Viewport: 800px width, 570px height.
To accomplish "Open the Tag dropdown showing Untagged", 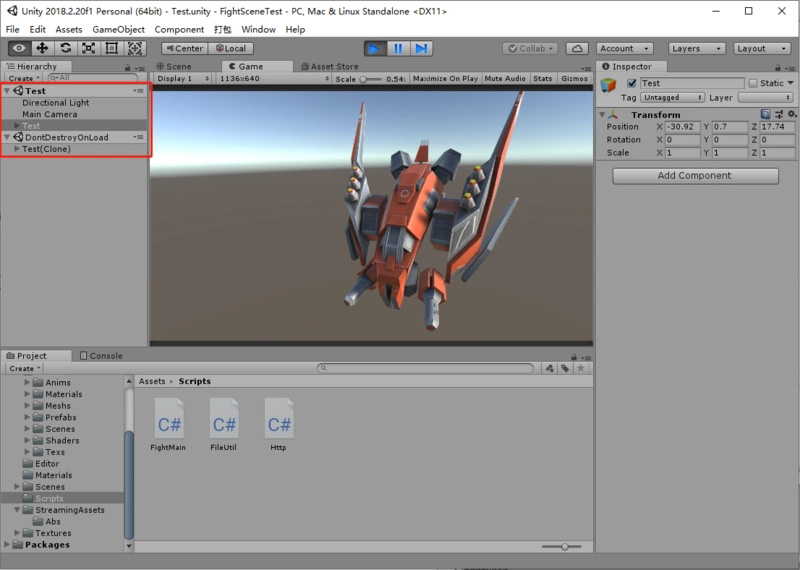I will click(x=672, y=98).
